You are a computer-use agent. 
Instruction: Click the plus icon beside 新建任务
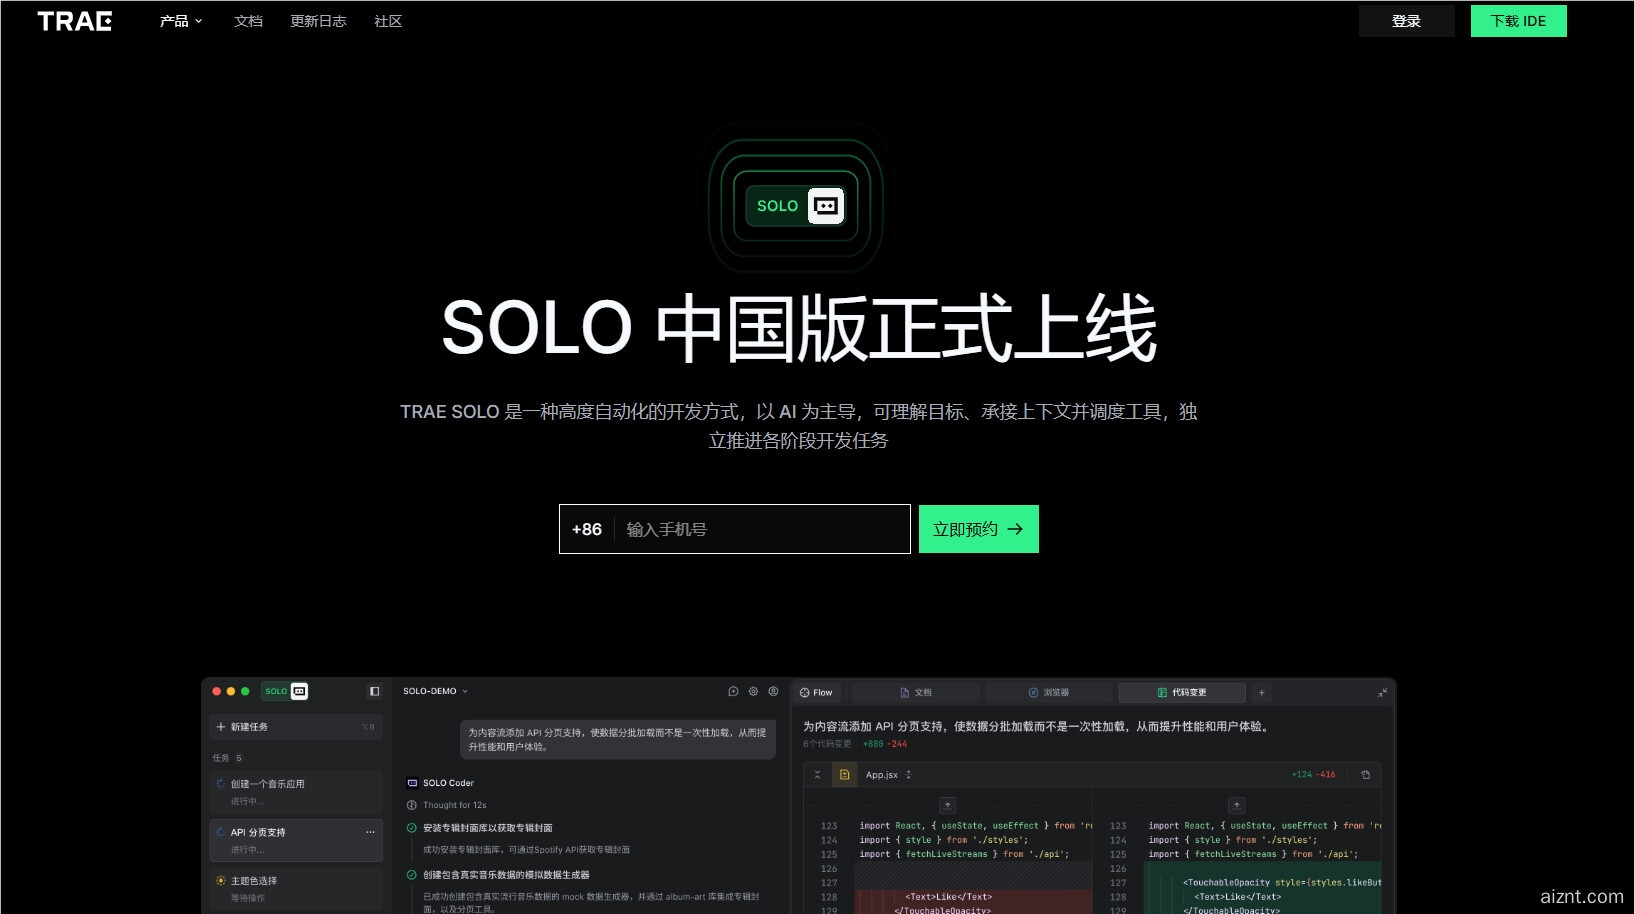coord(219,727)
